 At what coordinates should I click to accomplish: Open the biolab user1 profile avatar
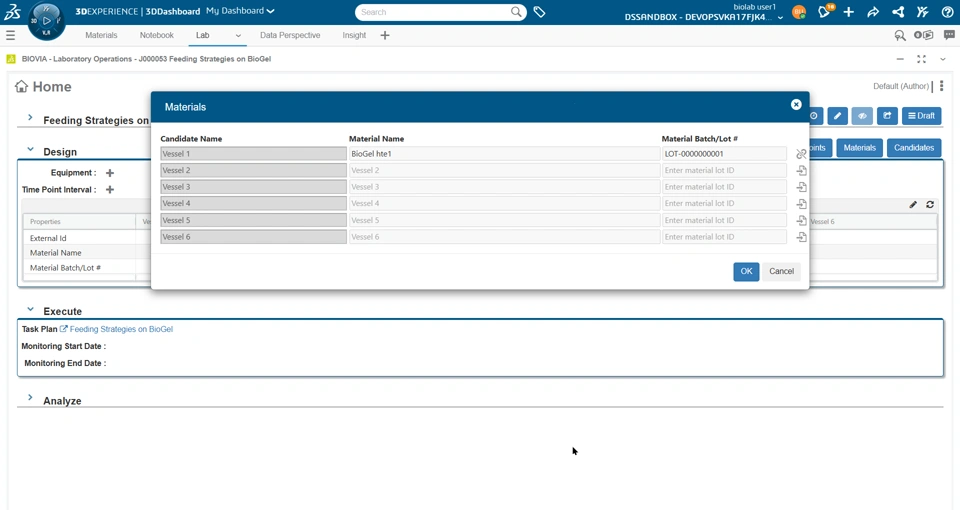click(799, 12)
